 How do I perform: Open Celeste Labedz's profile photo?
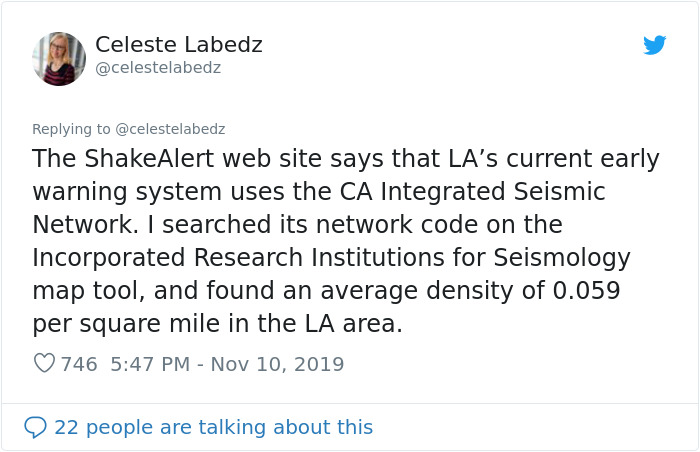click(x=59, y=59)
